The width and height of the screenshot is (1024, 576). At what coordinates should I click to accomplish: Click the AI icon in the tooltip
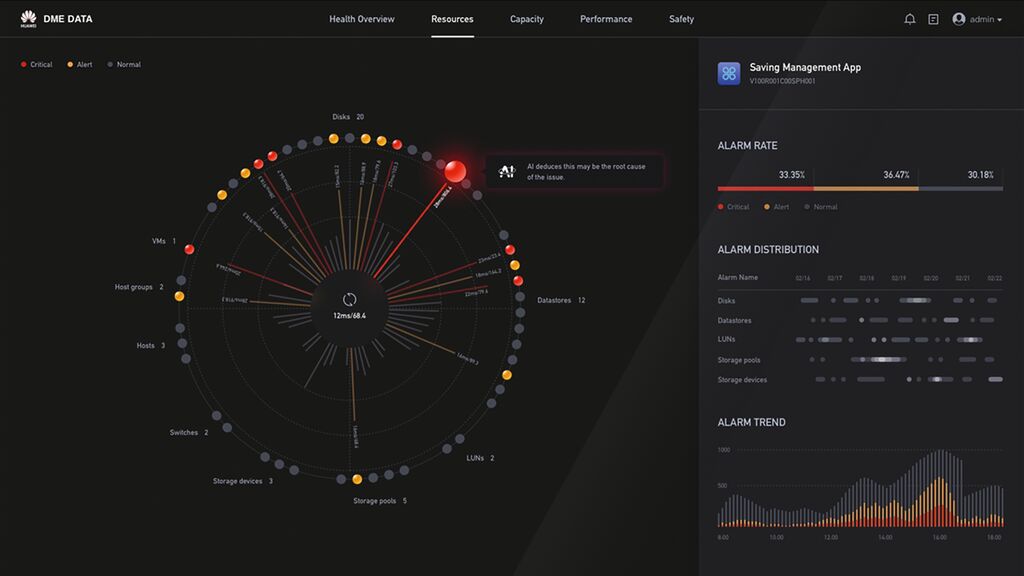(x=507, y=171)
